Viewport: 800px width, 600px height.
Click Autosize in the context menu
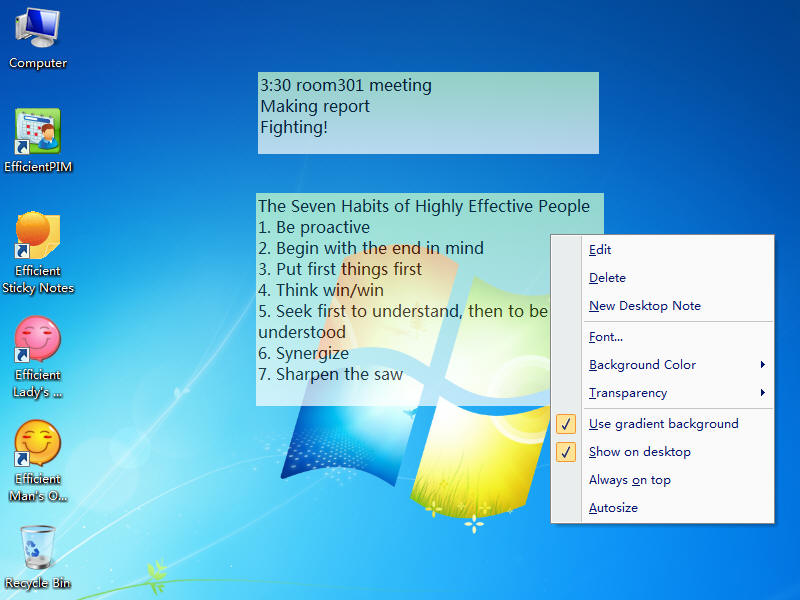coord(613,508)
